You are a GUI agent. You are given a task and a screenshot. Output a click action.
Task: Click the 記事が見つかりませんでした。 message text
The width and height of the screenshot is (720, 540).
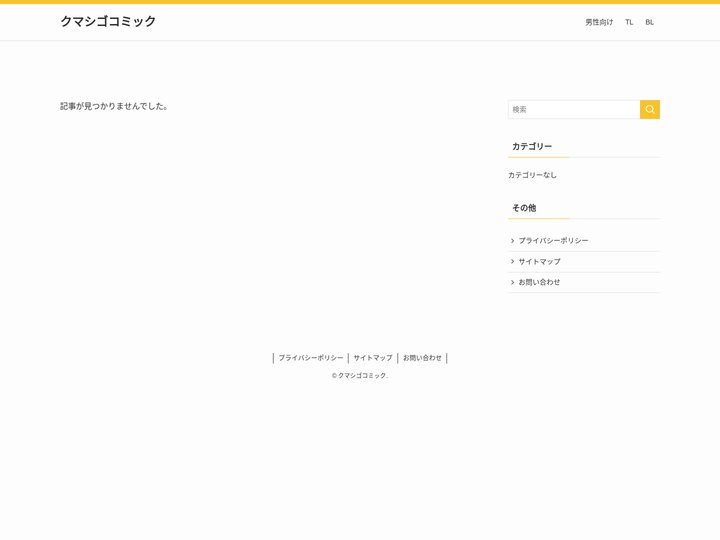point(114,106)
